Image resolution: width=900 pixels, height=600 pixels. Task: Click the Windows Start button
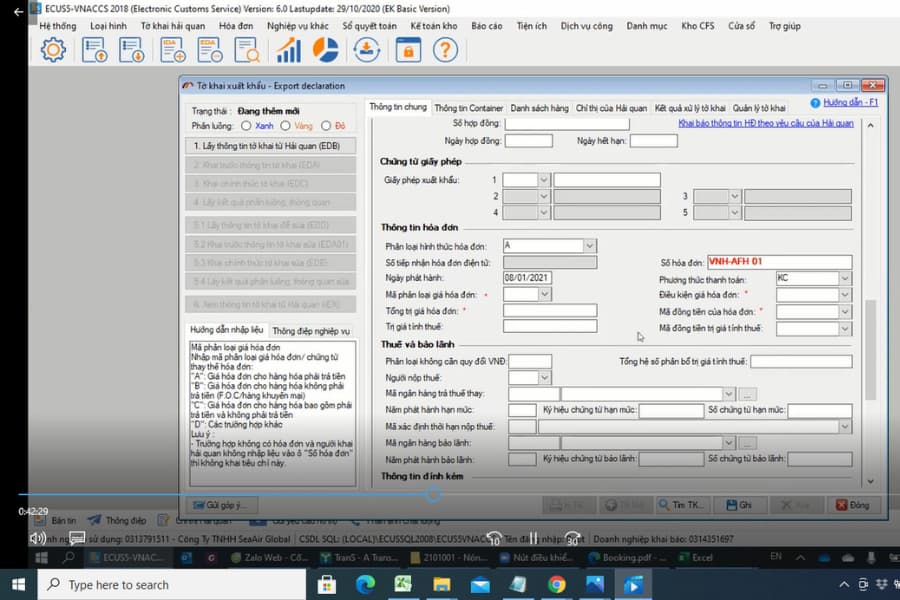[x=18, y=584]
